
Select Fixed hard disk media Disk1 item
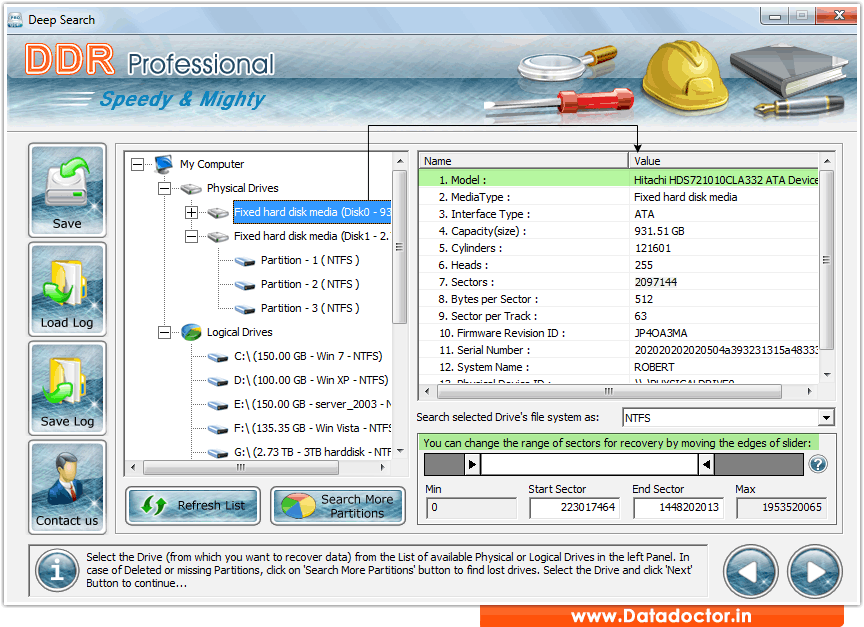311,236
